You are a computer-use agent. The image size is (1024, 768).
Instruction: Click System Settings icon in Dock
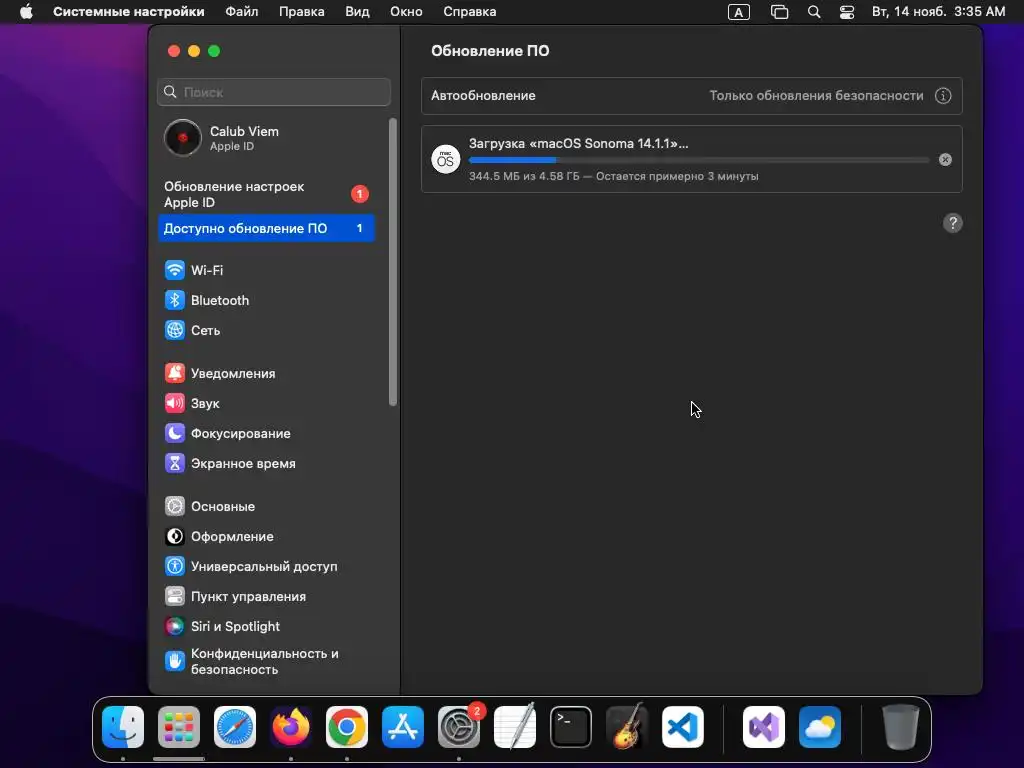pos(459,727)
